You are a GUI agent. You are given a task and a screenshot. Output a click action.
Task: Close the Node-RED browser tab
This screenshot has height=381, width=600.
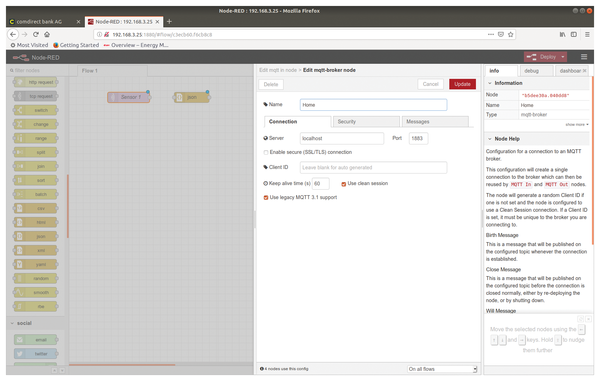pos(157,22)
